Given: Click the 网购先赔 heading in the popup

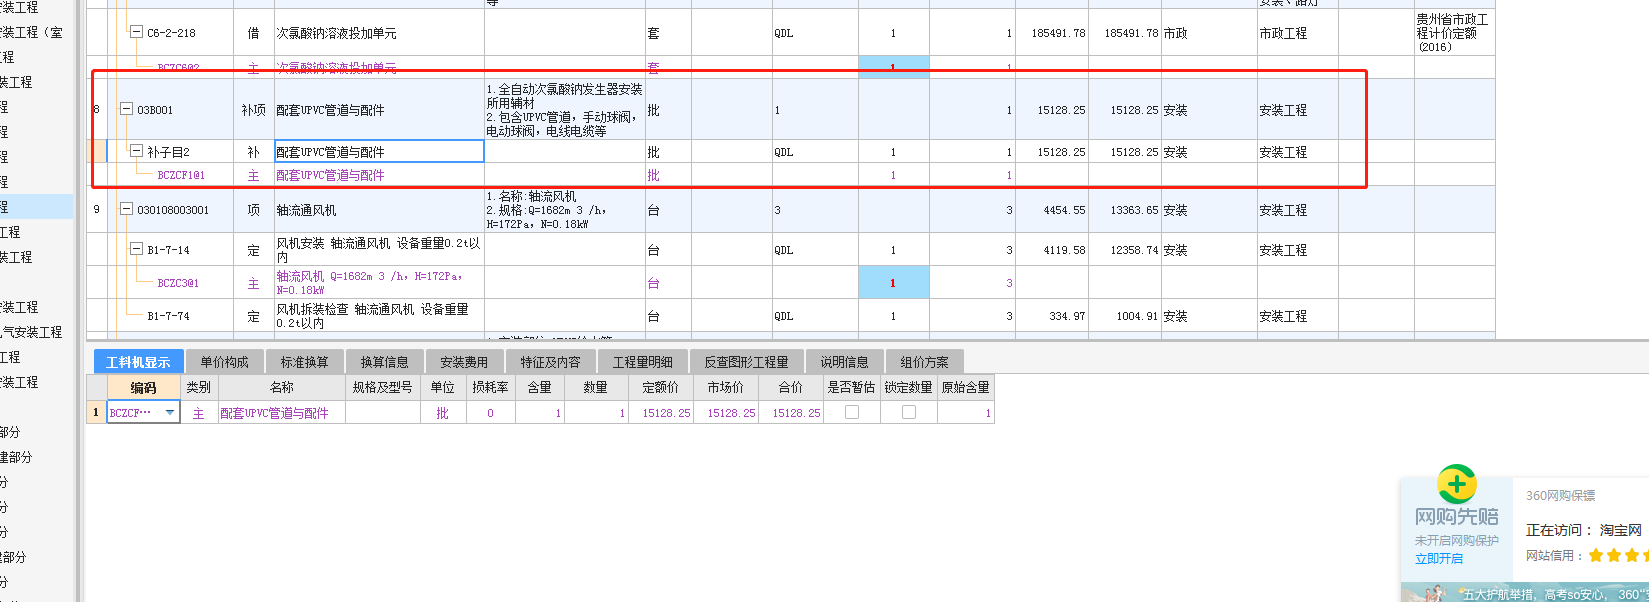Looking at the screenshot, I should (1456, 517).
